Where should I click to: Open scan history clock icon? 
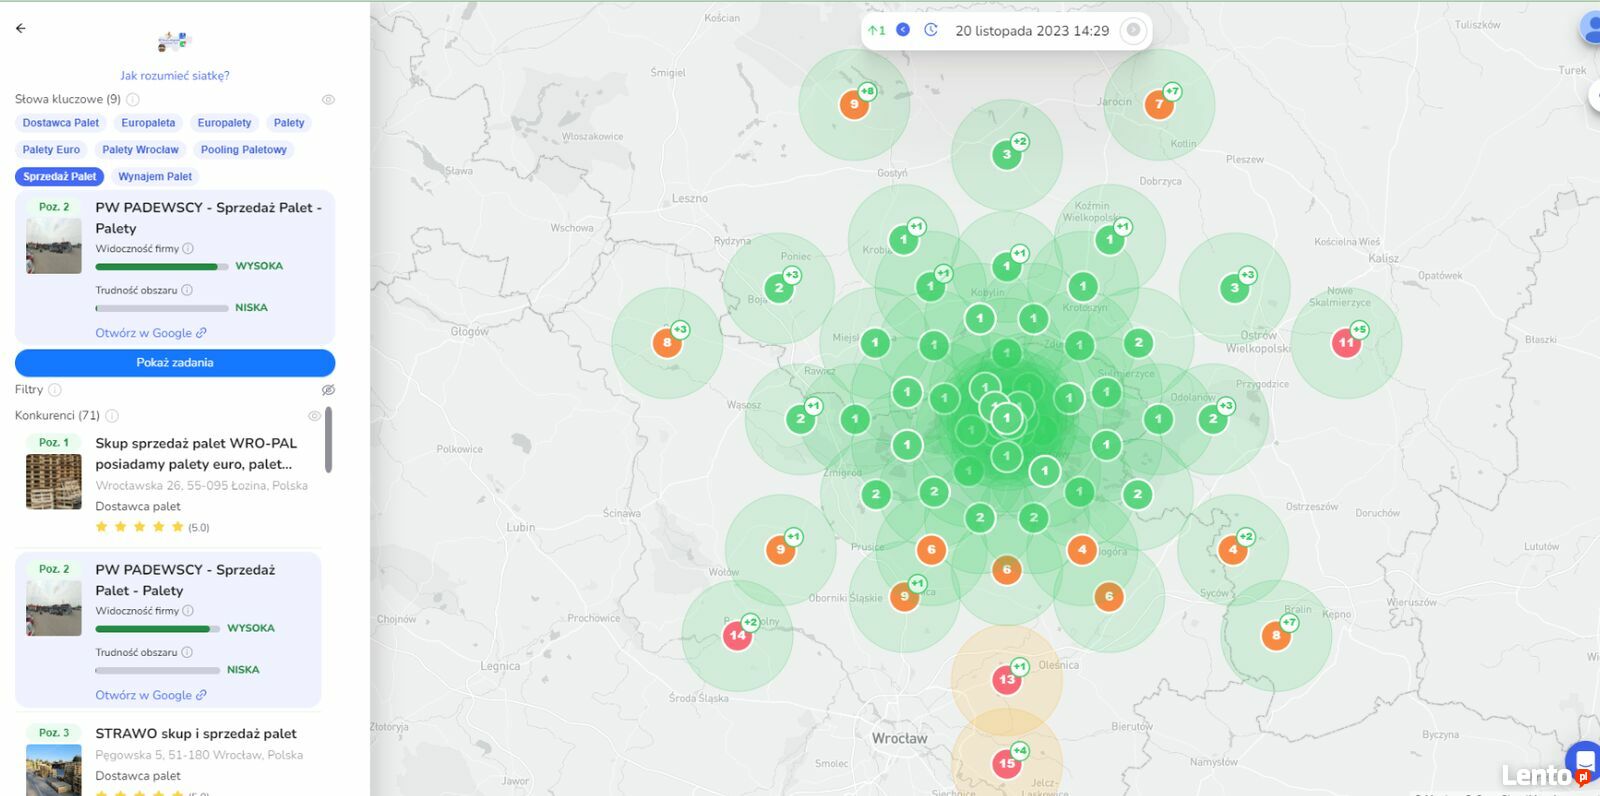(x=931, y=30)
